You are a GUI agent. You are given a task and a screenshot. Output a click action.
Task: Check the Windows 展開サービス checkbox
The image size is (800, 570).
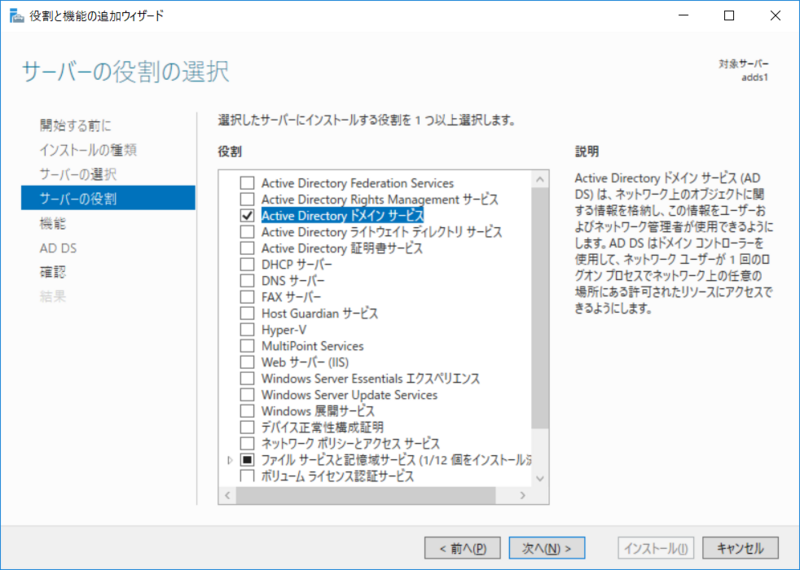[x=247, y=411]
